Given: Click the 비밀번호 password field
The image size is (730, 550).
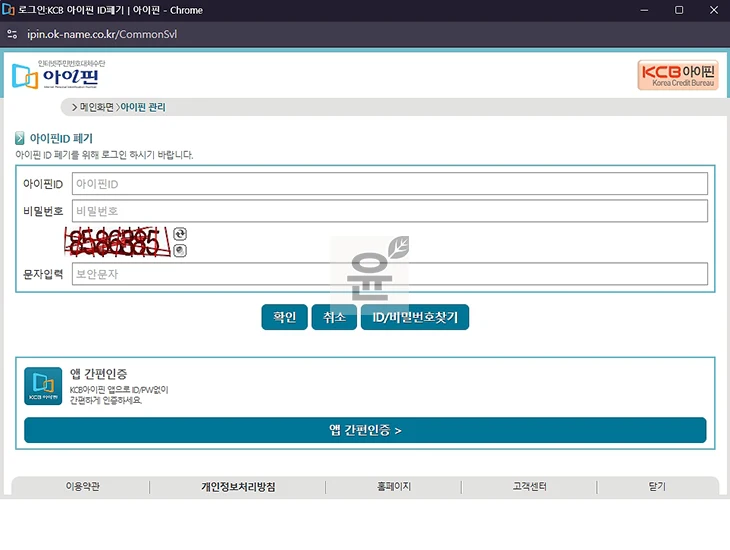Looking at the screenshot, I should (389, 211).
